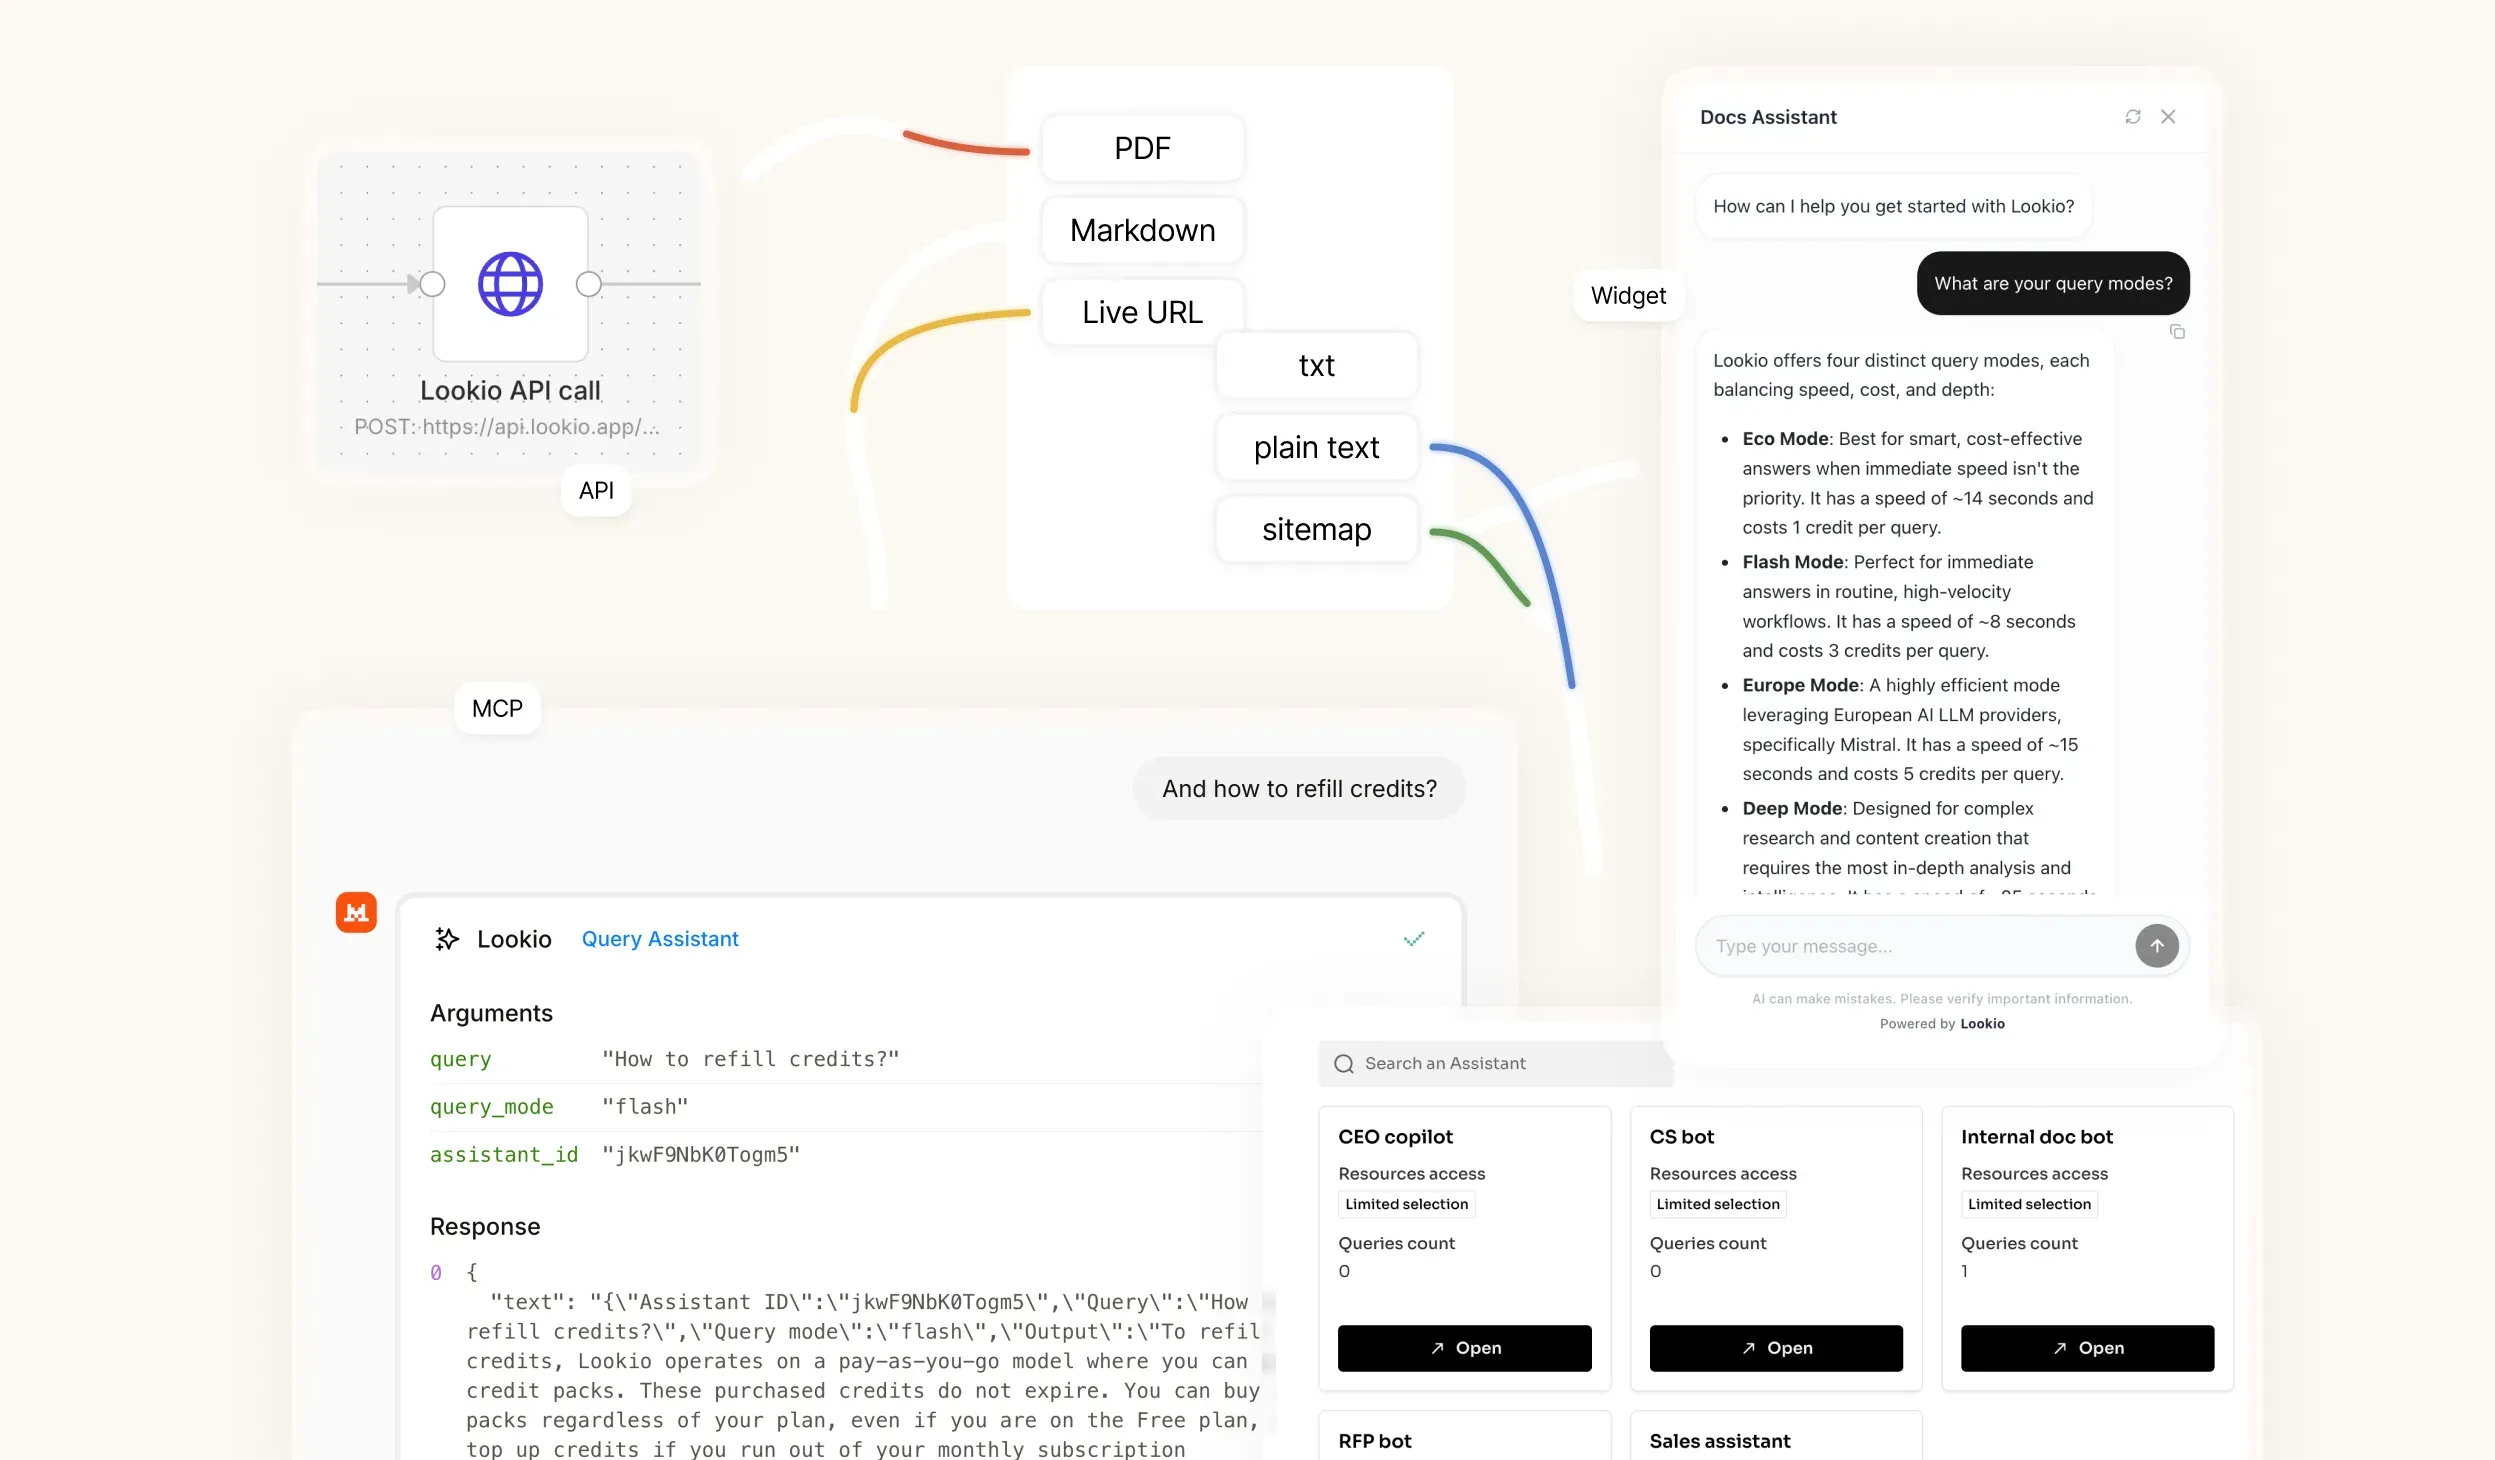Open the CEO copilot assistant
This screenshot has height=1460, width=2495.
[1464, 1348]
